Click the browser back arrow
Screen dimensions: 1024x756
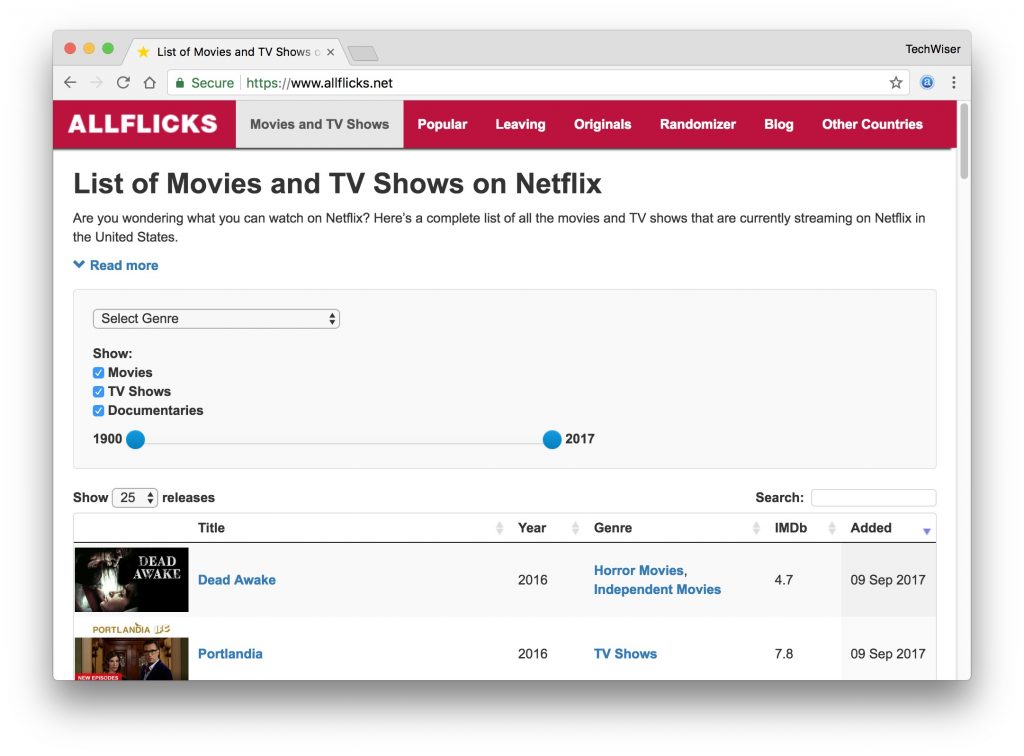(70, 83)
